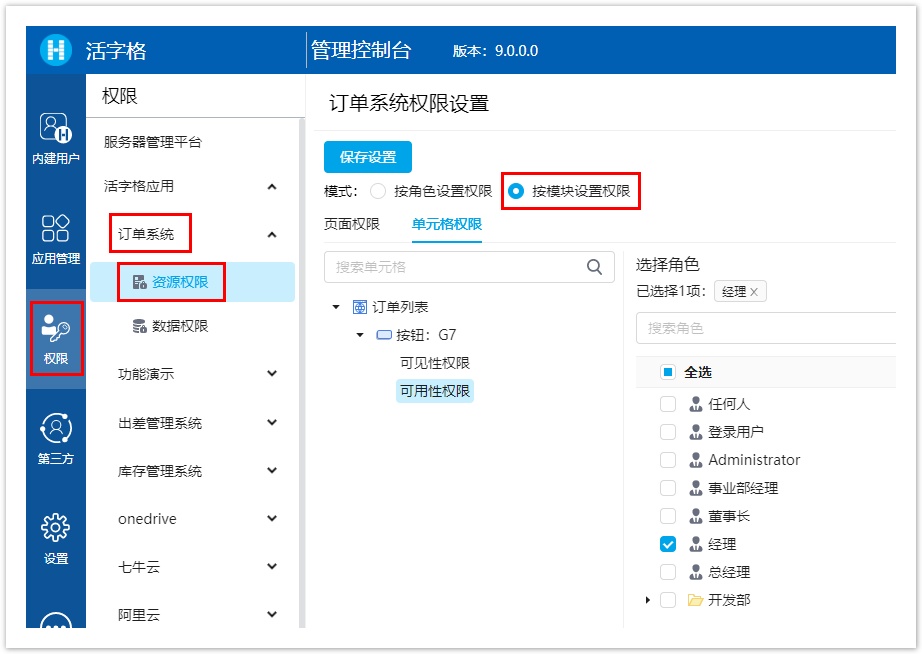Click the 搜索角色 input field

[765, 328]
